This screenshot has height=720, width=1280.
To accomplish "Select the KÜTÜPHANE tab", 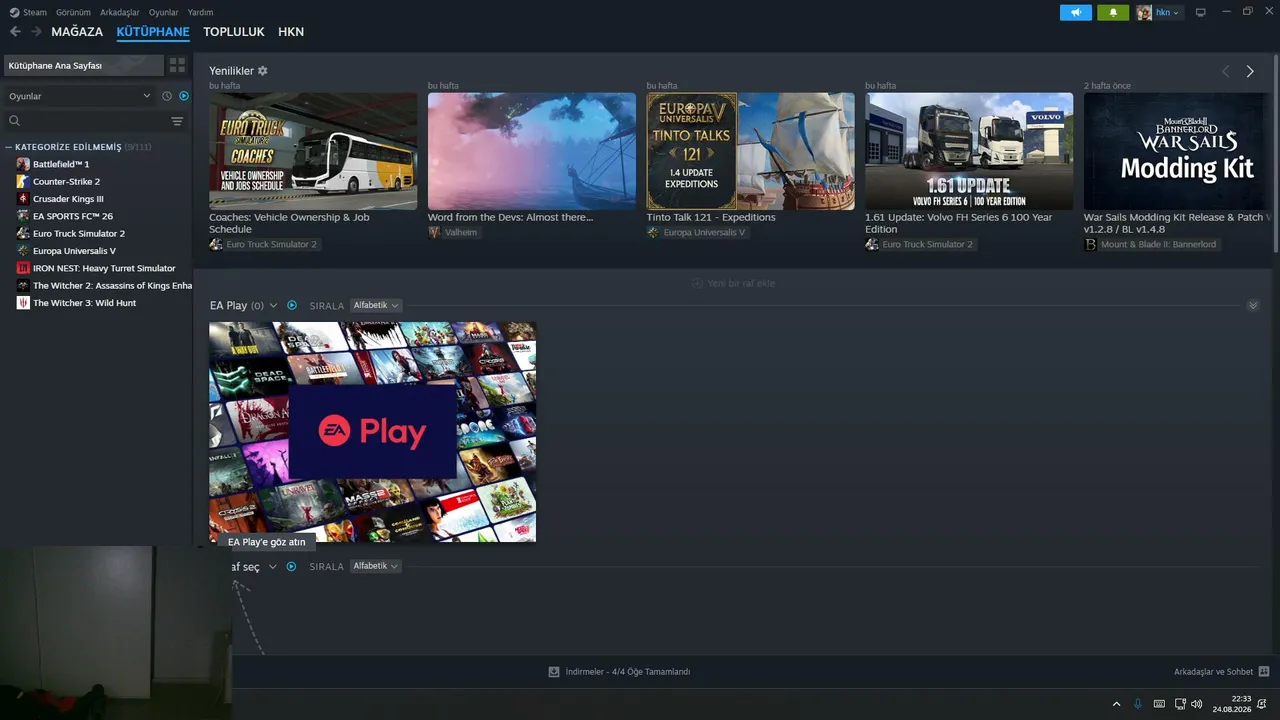I will [x=153, y=32].
